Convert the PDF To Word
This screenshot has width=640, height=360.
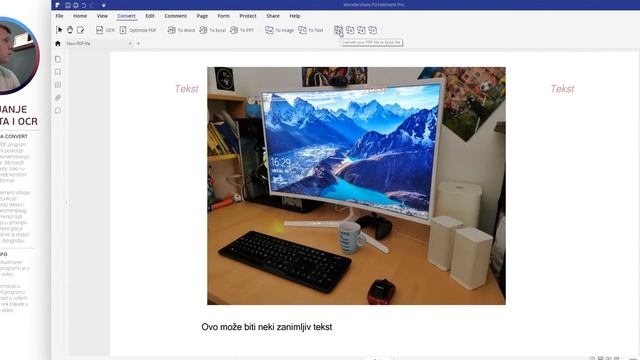[181, 30]
